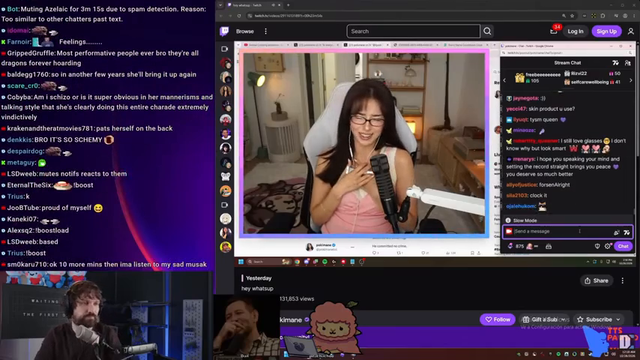Screen dimensions: 640x360
Task: Open the first sidebar channel avatar
Action: pos(225,63)
